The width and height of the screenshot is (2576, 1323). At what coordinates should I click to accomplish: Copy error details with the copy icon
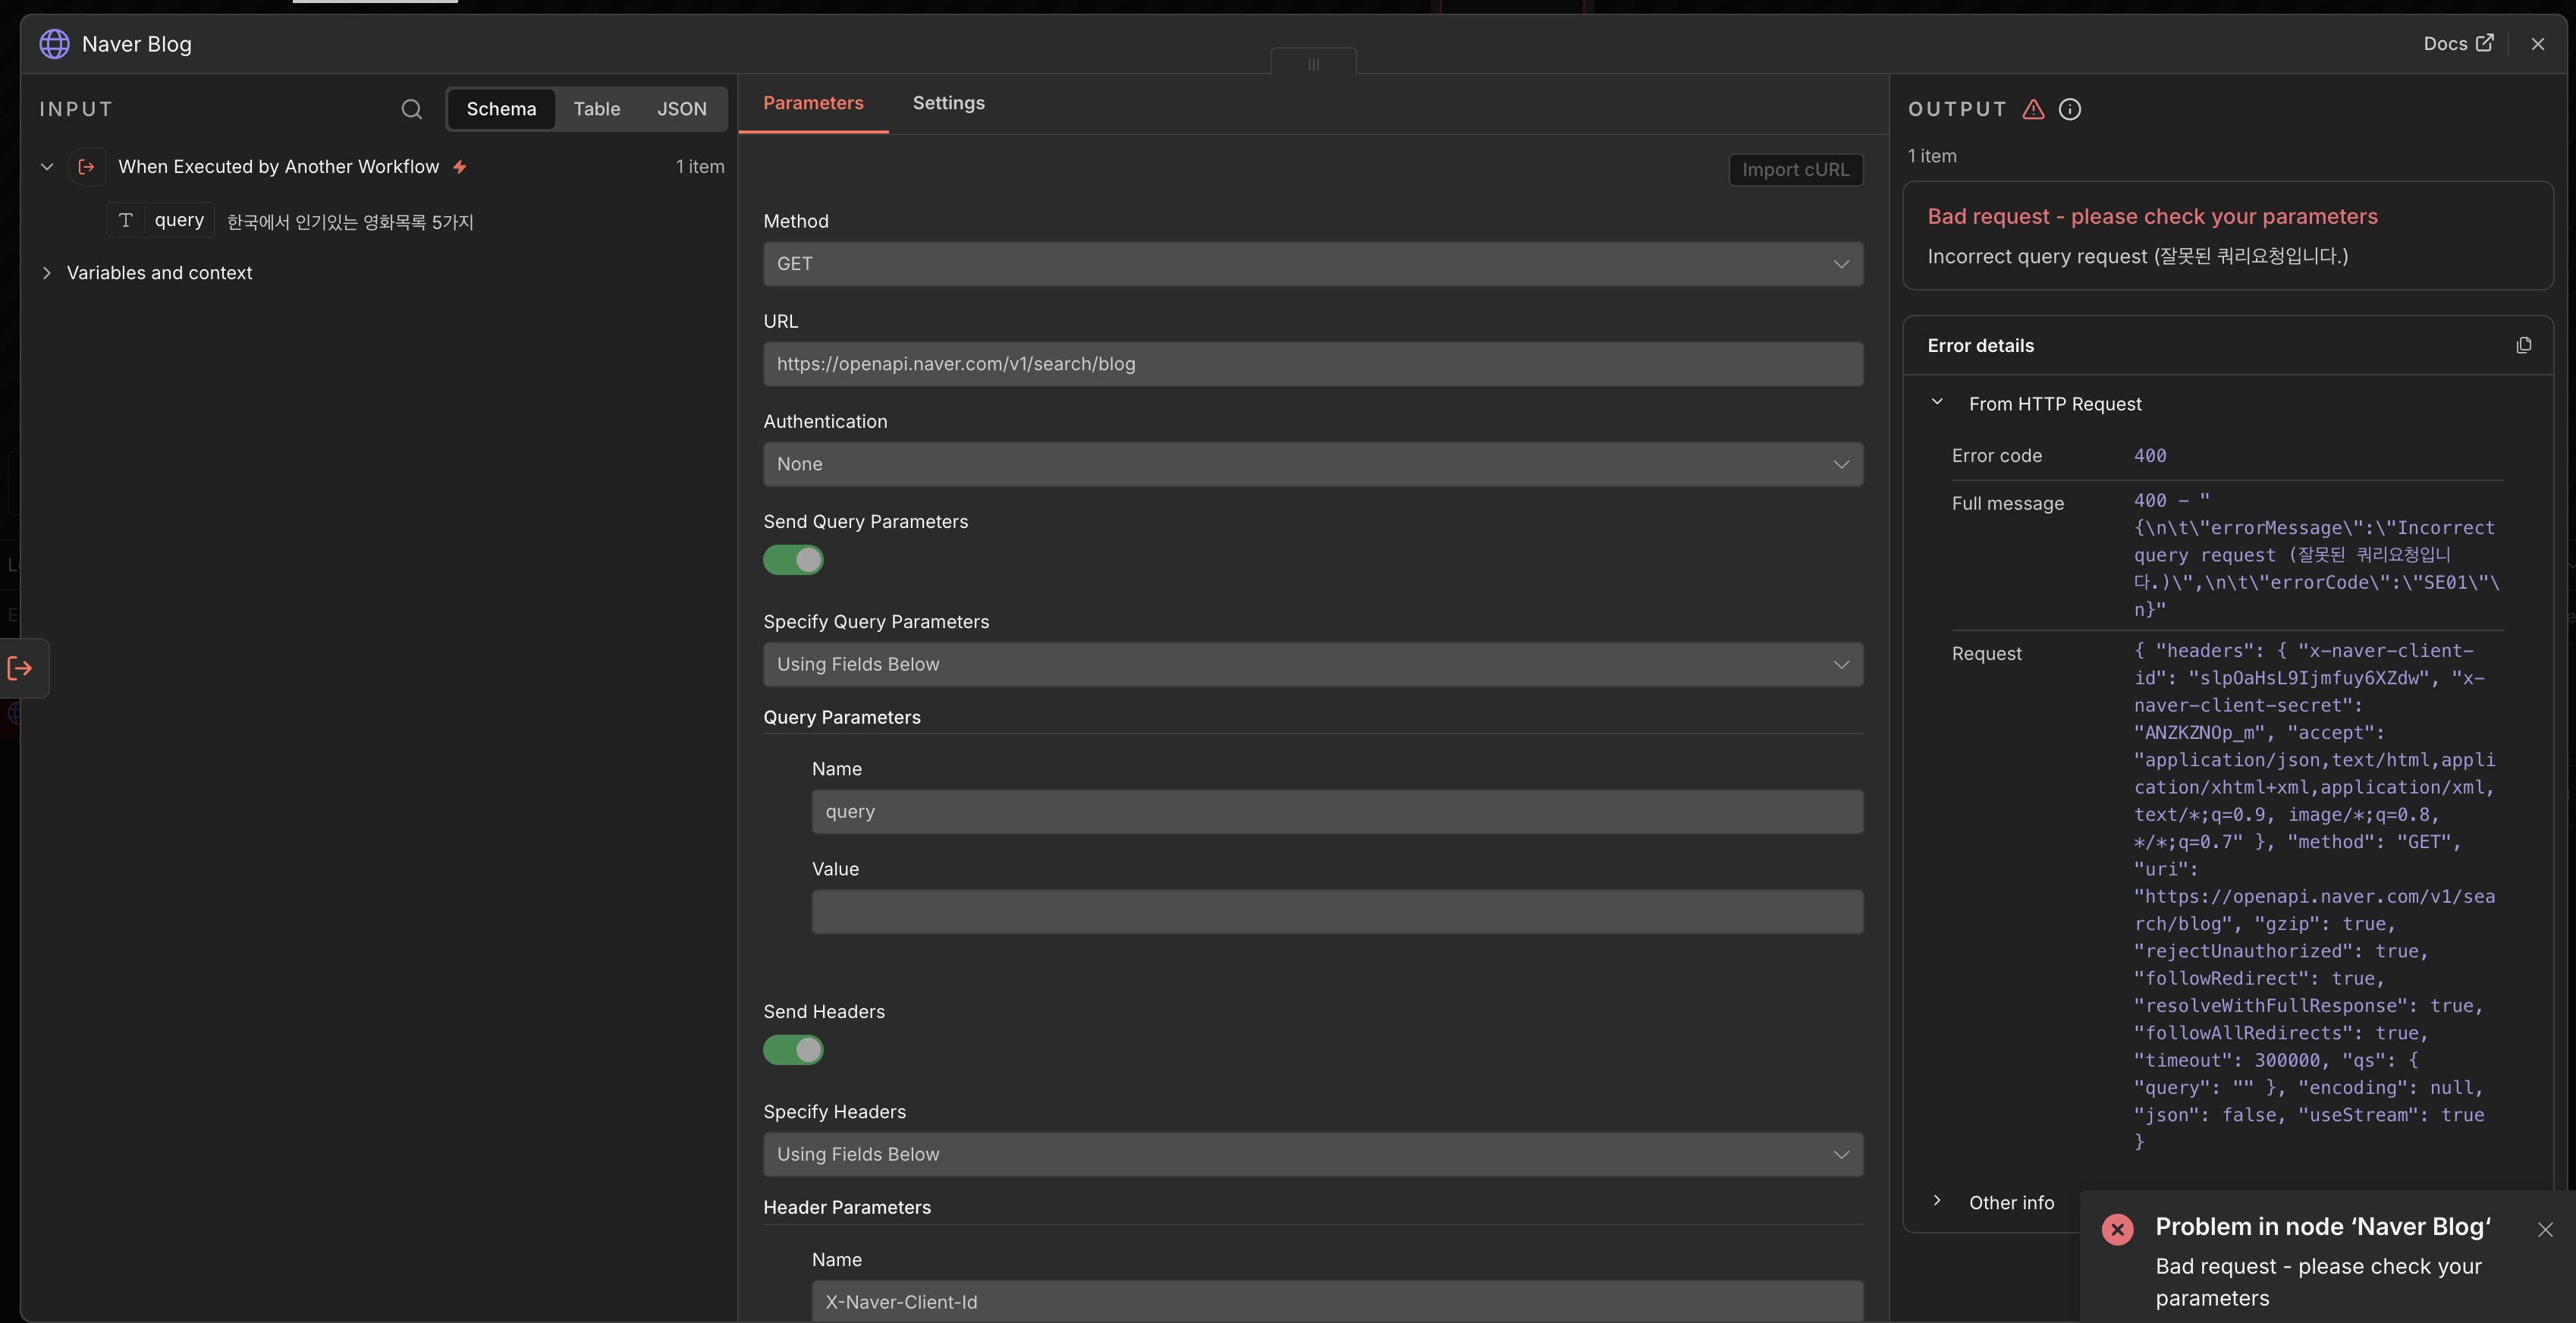point(2523,345)
